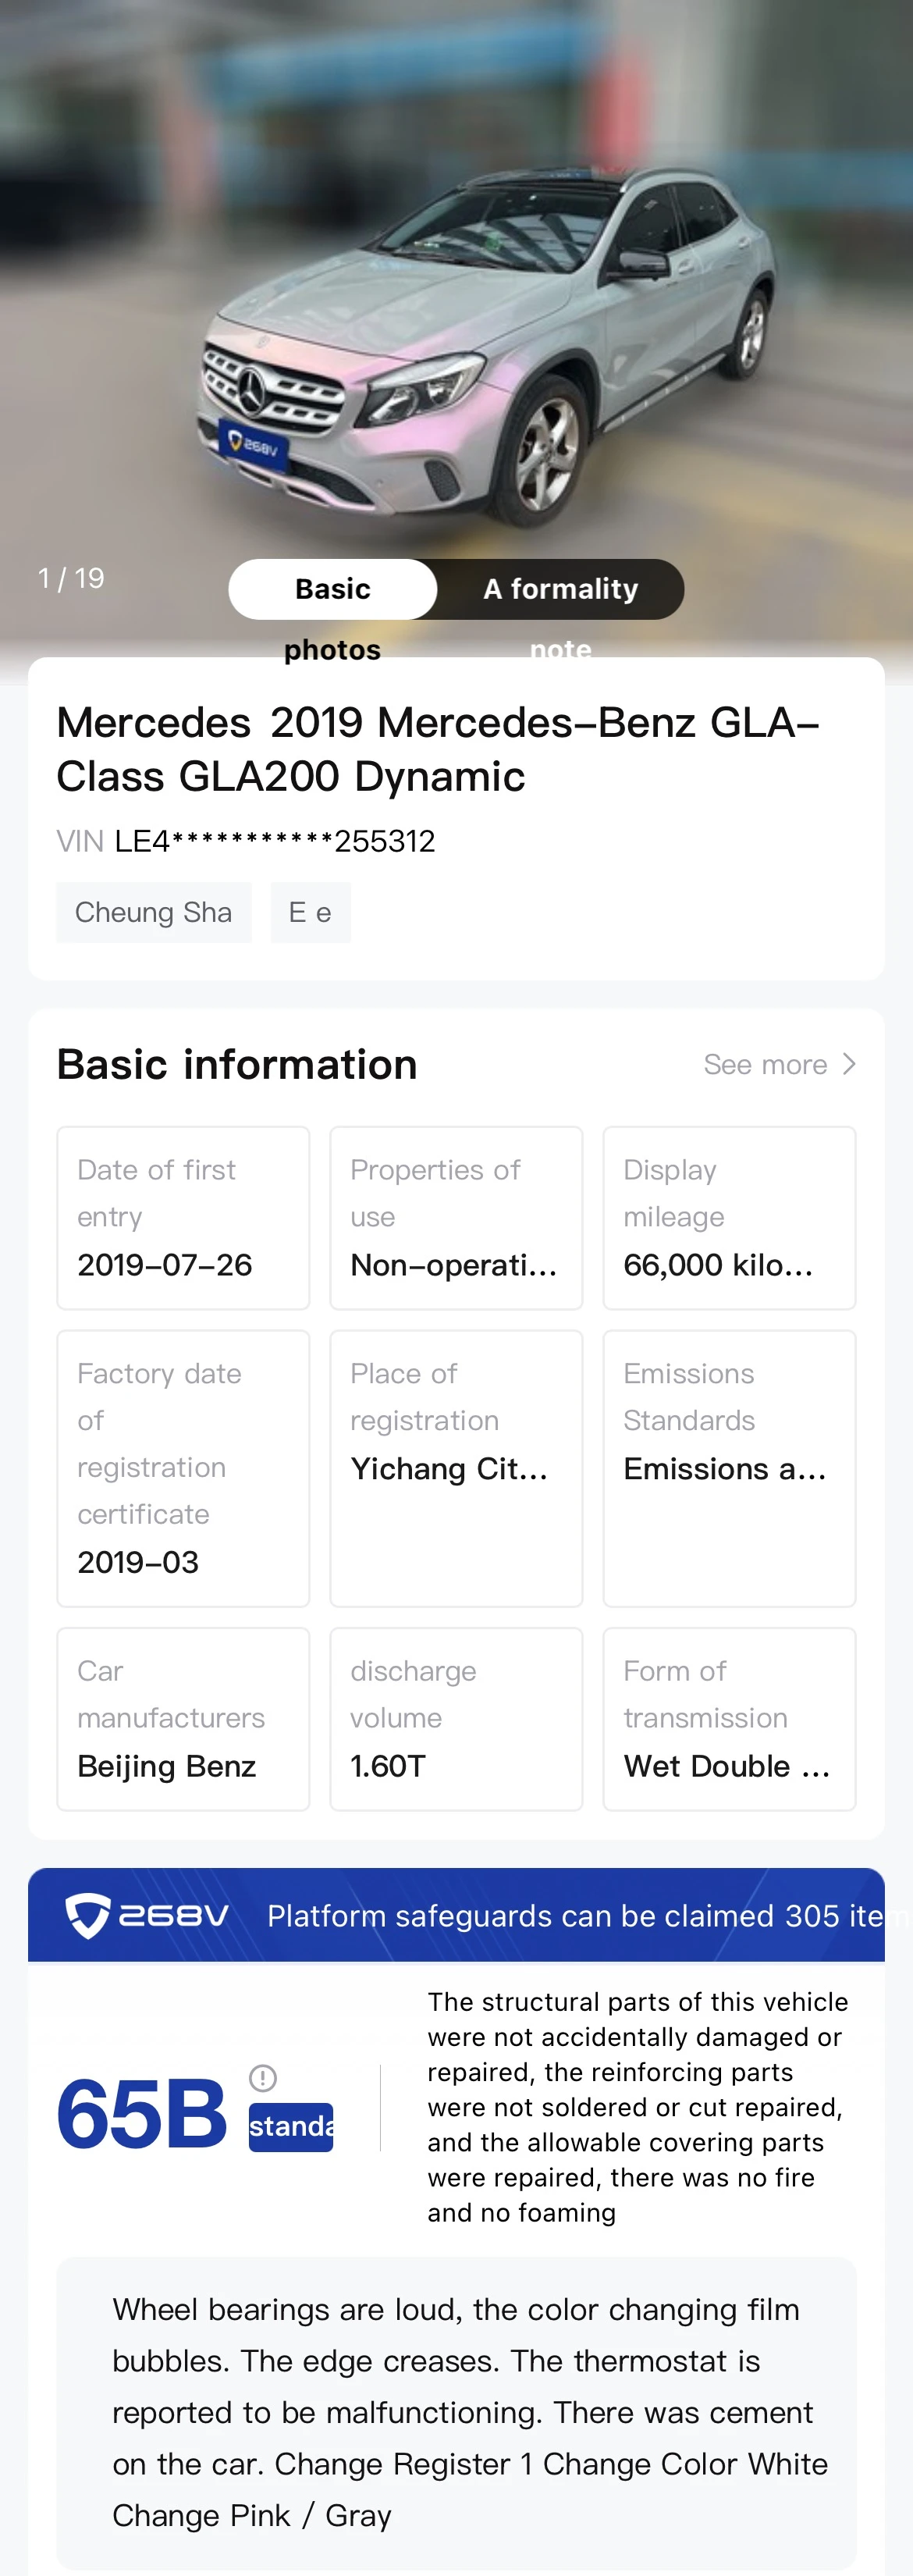Tap the Platform safeguards banner text
Screen dimensions: 913x2576
tap(575, 1915)
